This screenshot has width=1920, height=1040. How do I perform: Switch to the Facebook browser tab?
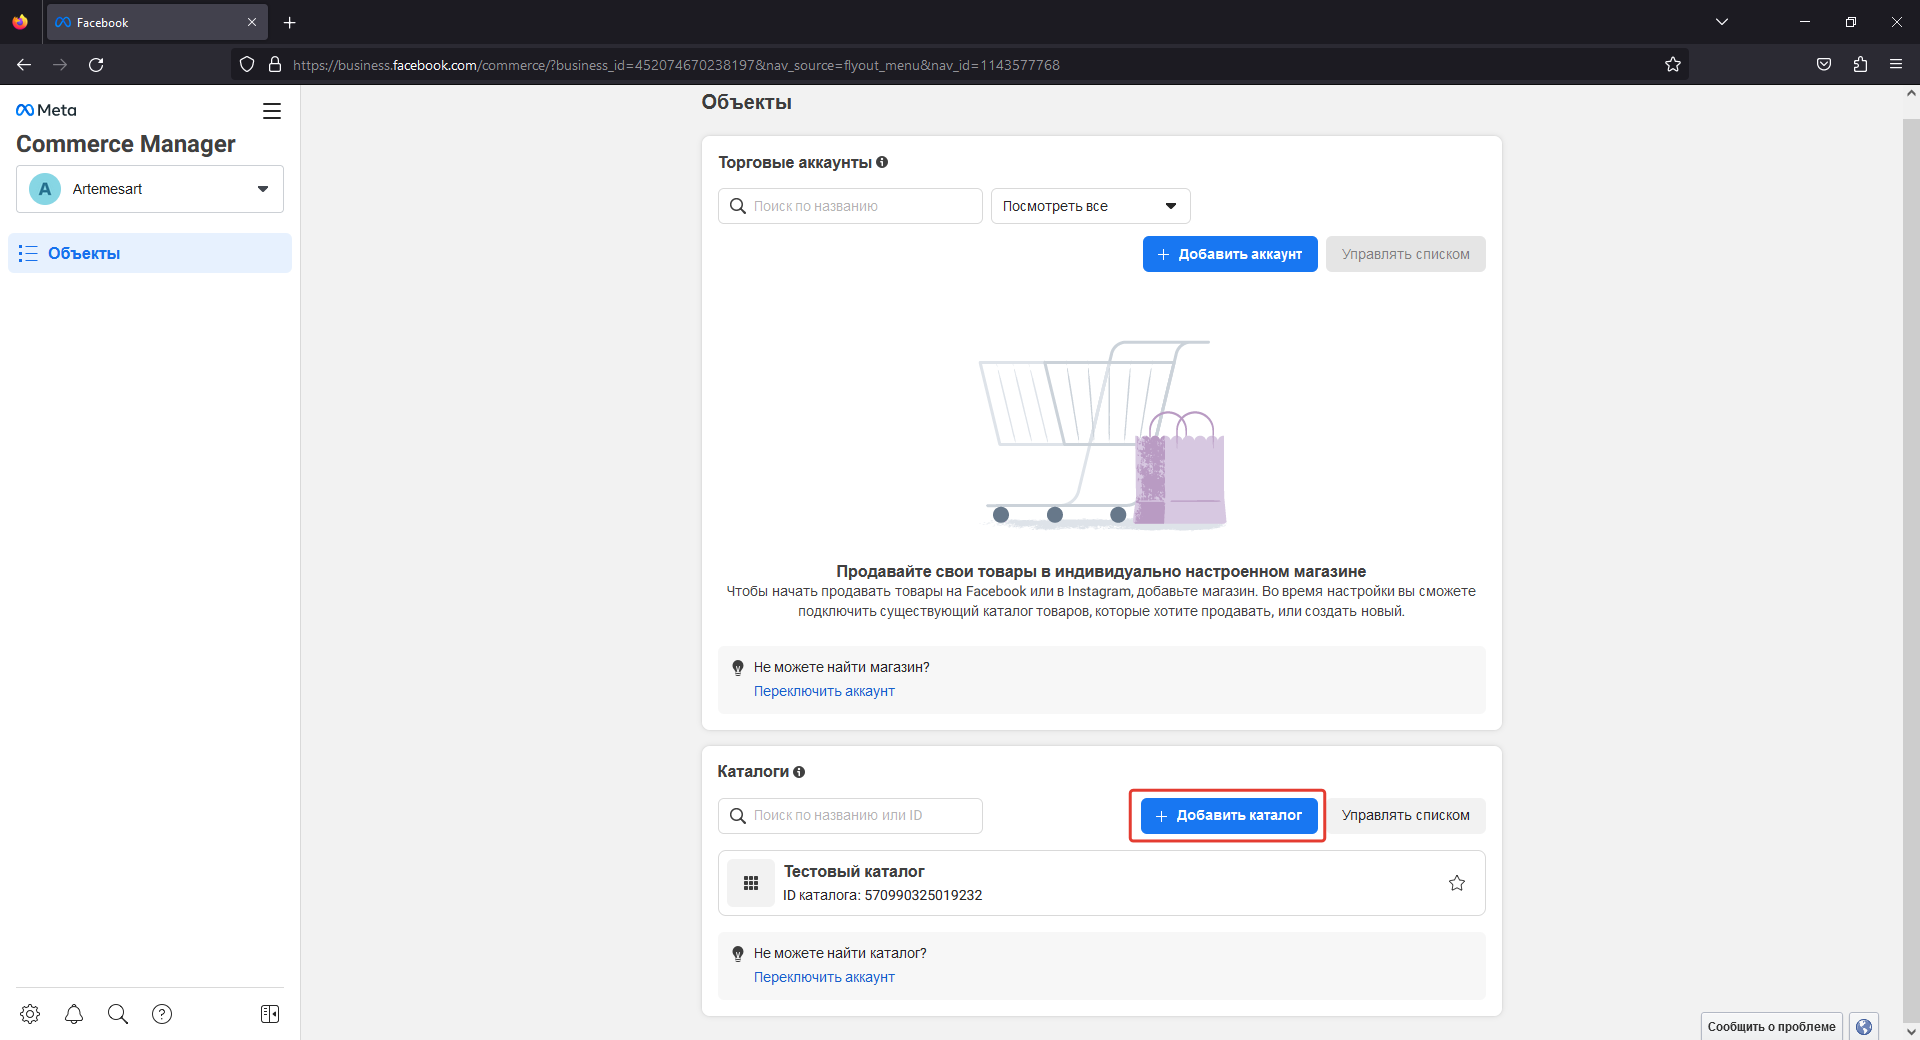pyautogui.click(x=156, y=22)
